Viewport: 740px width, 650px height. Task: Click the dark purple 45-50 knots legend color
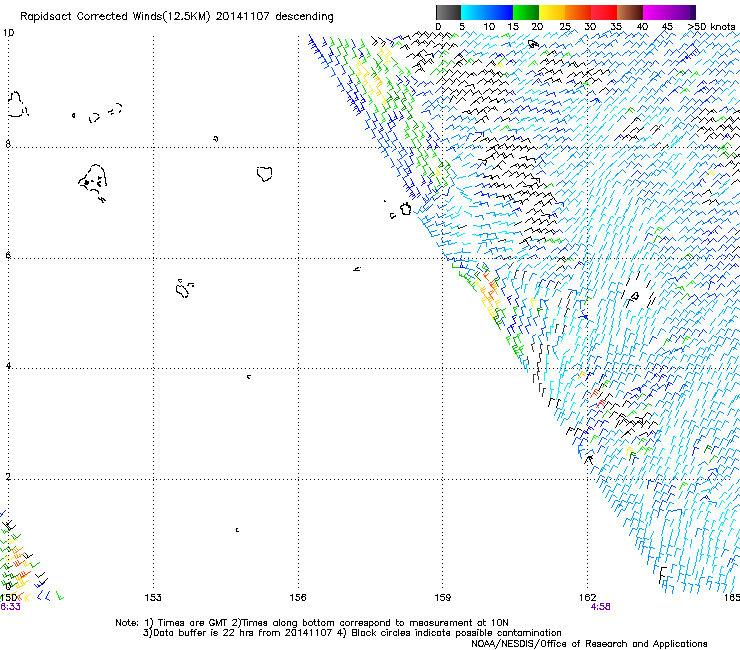pyautogui.click(x=682, y=12)
